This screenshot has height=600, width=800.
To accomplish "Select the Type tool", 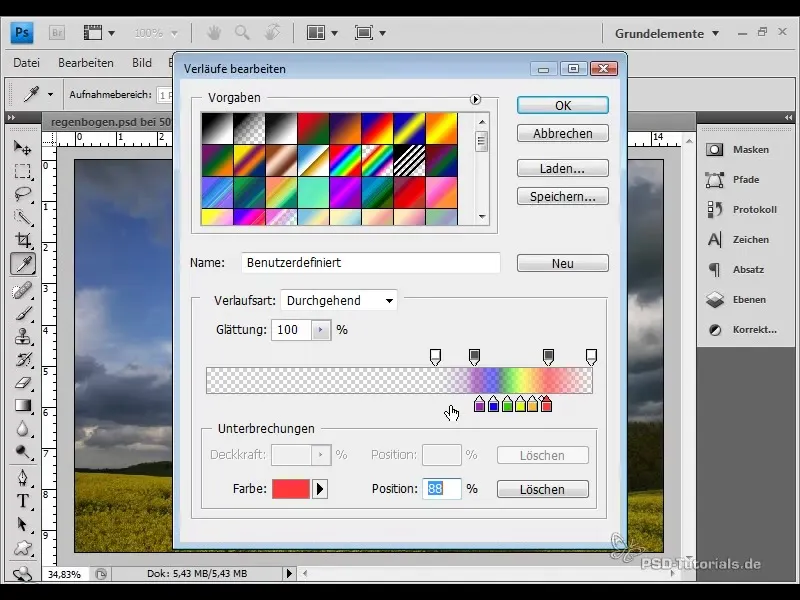I will pyautogui.click(x=22, y=501).
